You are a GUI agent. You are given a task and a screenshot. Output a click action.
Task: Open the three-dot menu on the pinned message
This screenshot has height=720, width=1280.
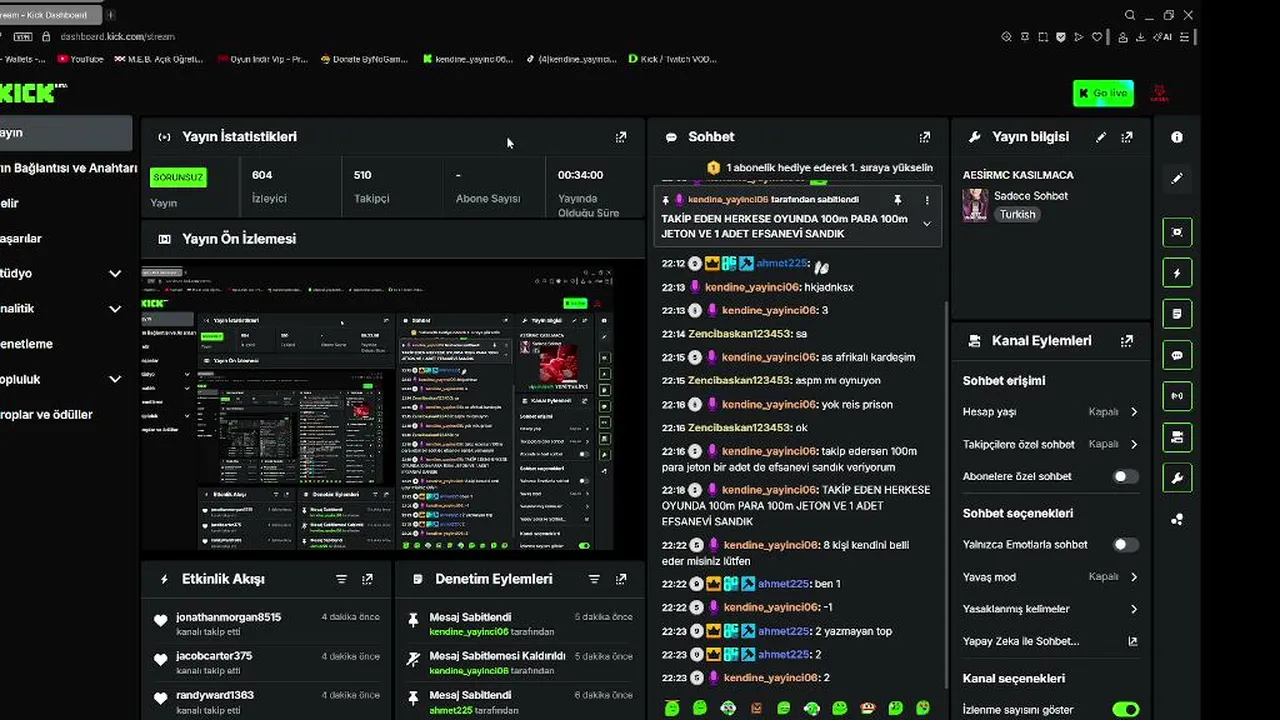point(927,200)
